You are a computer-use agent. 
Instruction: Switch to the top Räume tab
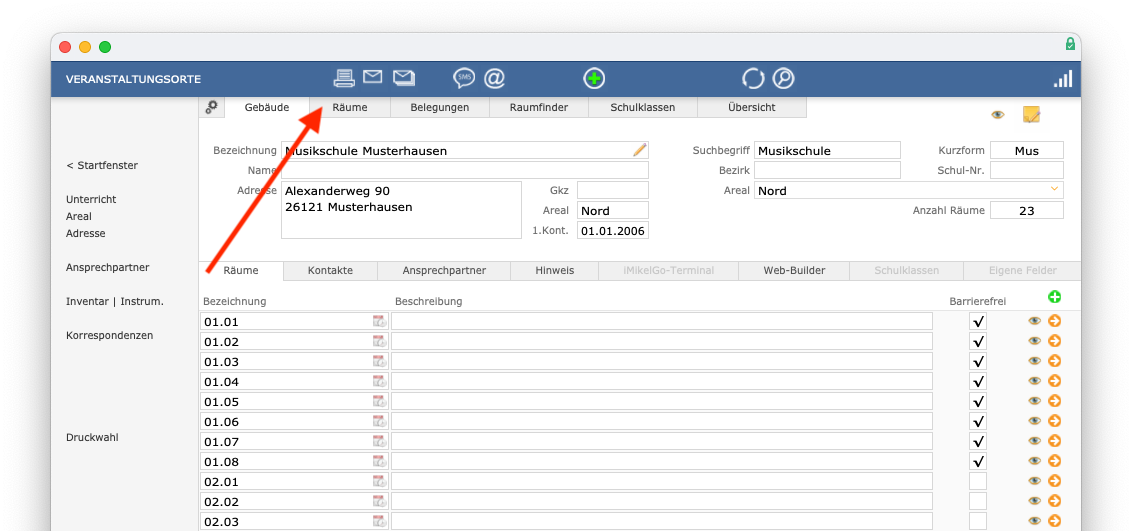pyautogui.click(x=350, y=107)
